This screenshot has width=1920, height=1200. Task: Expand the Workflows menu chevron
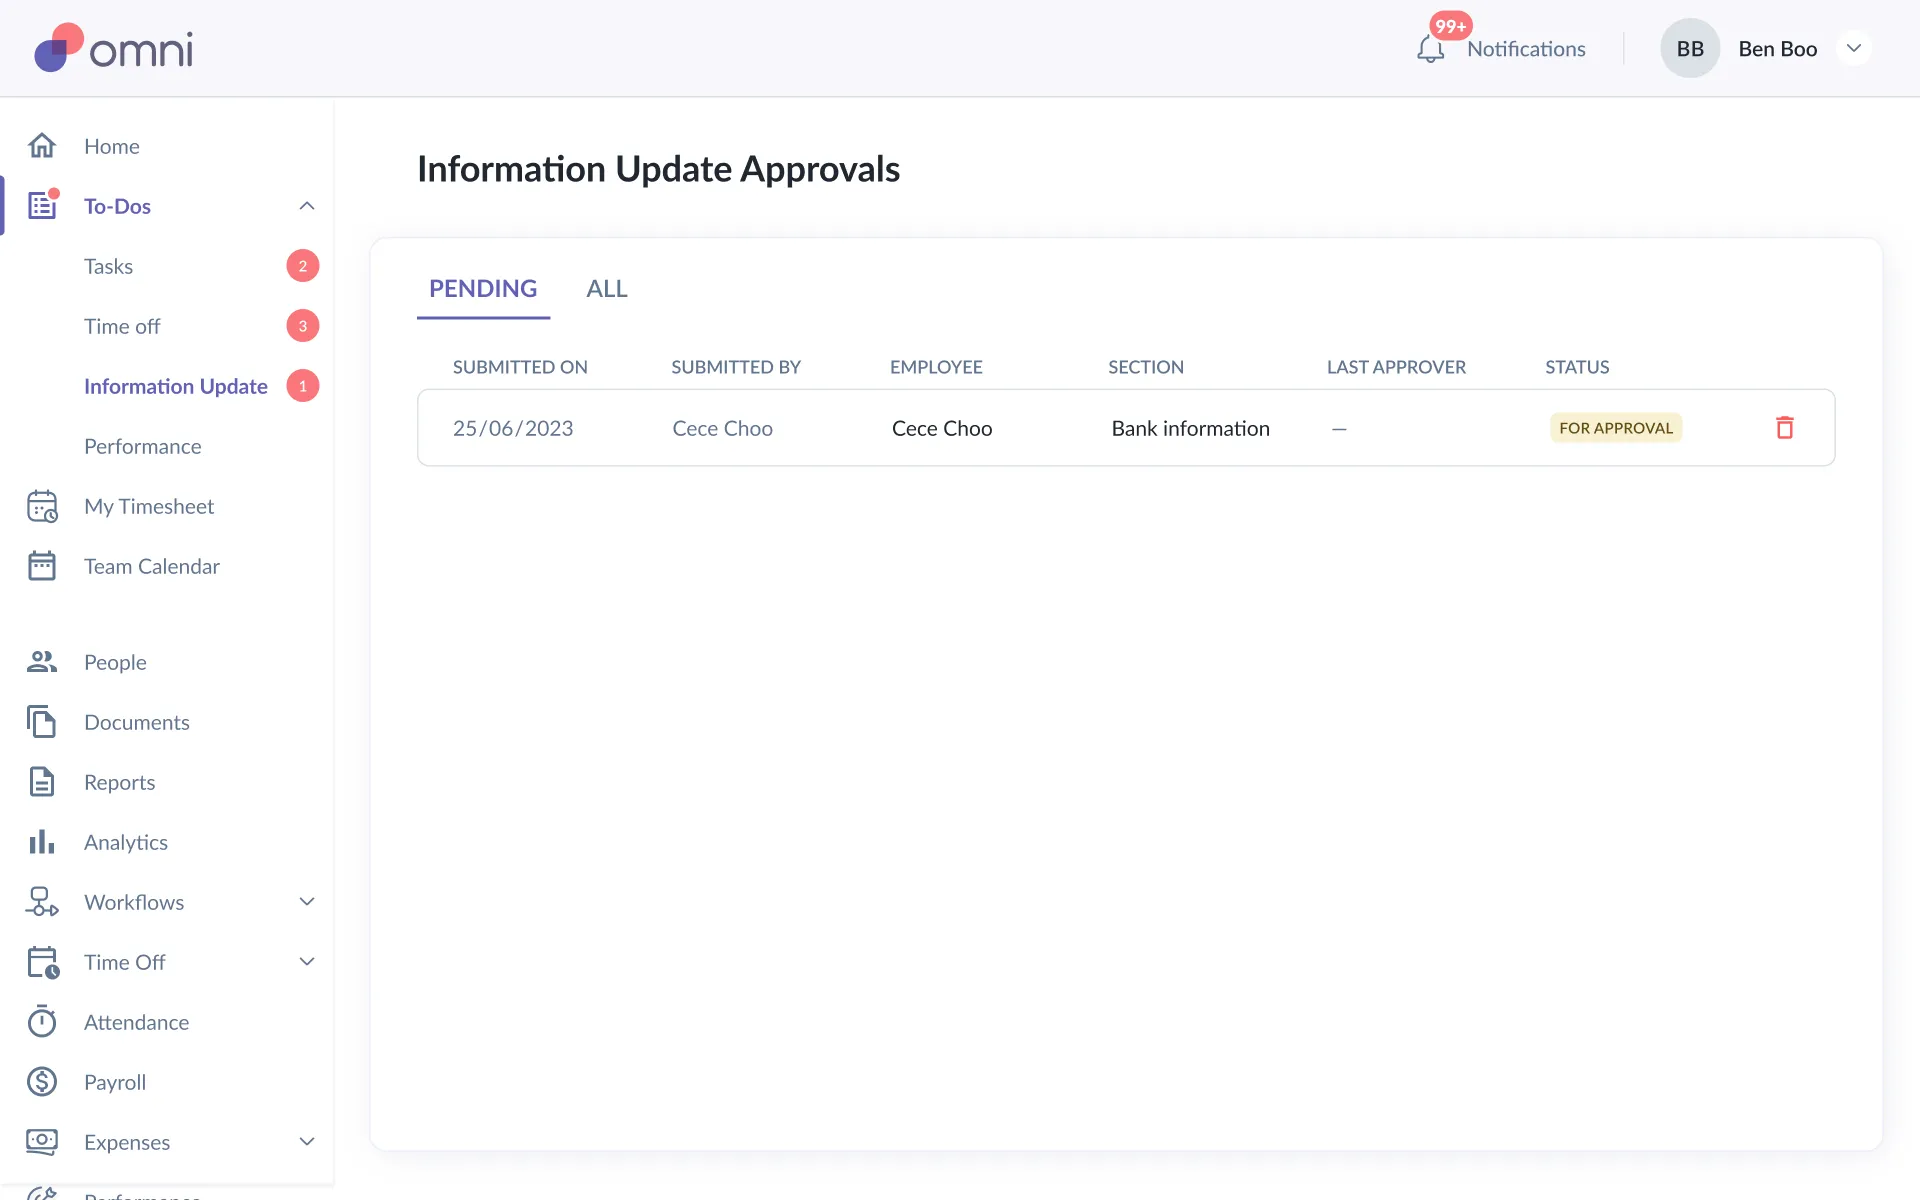(x=307, y=902)
